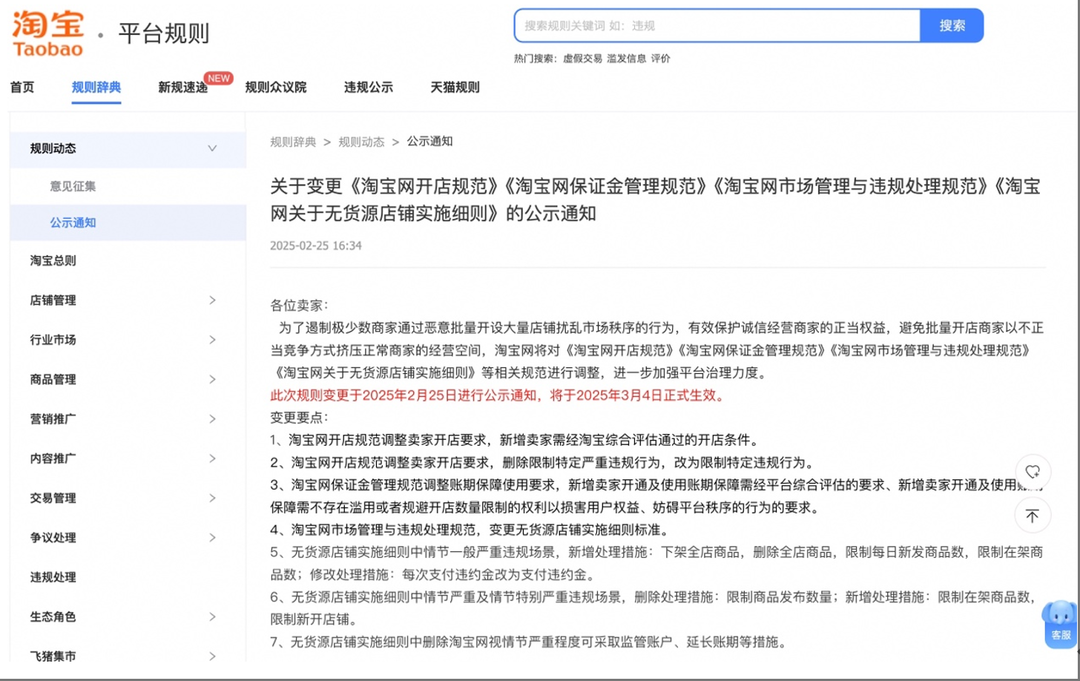This screenshot has width=1080, height=681.
Task: Open 商品管理 sidebar label
Action: tap(53, 379)
